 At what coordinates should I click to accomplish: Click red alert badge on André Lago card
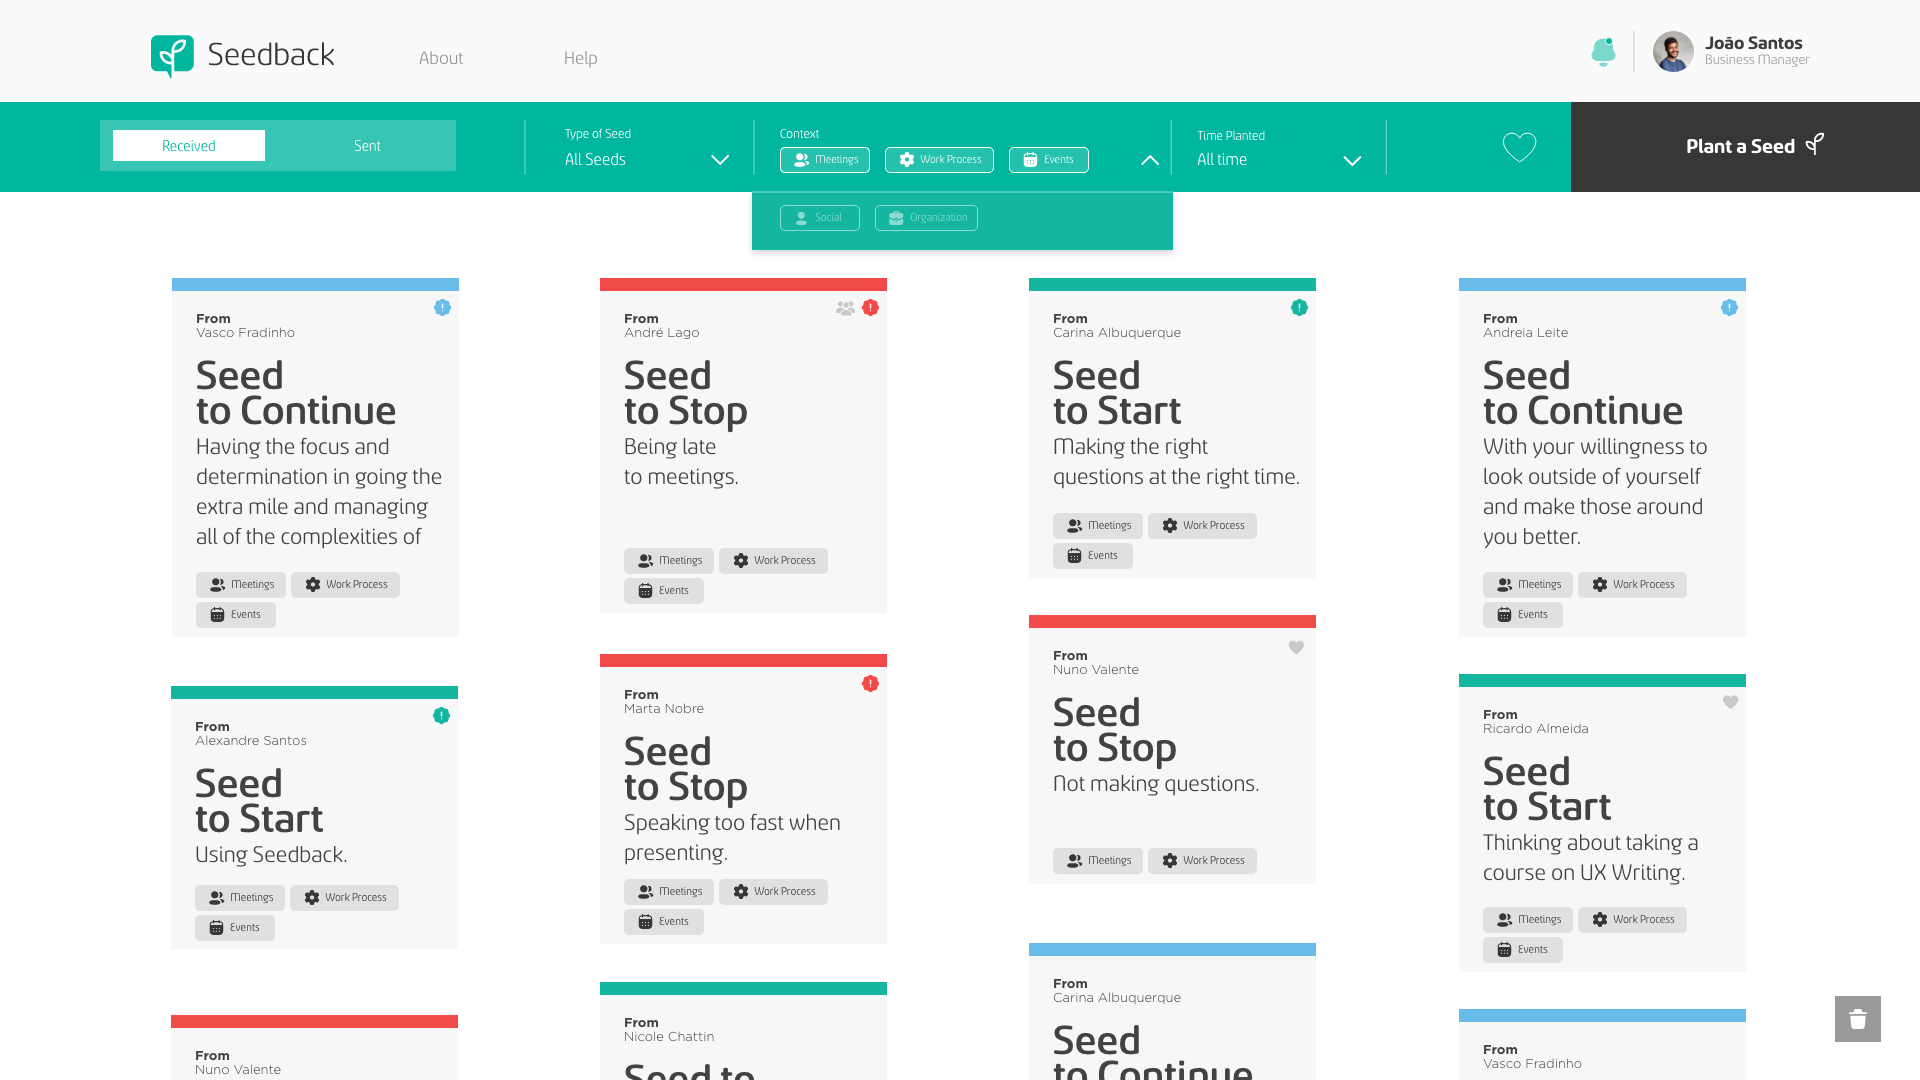(x=870, y=308)
